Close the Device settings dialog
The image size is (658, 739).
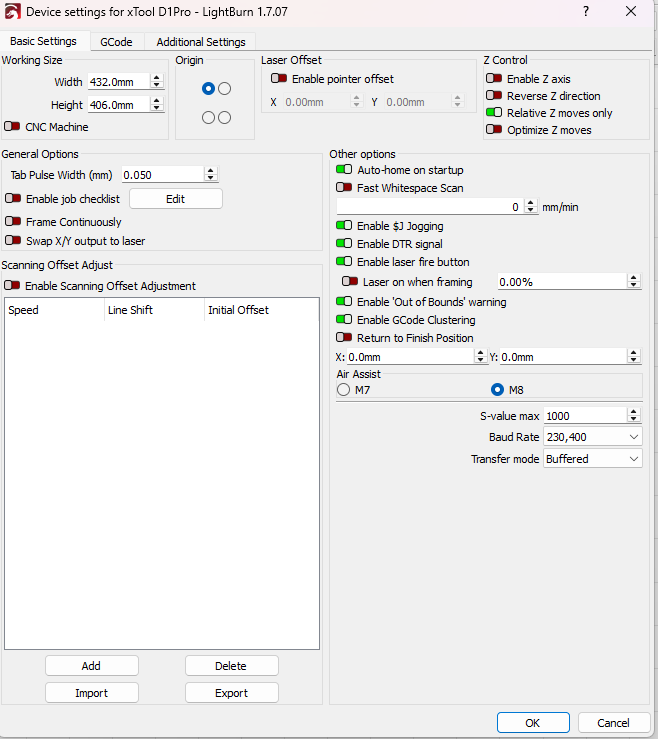[631, 11]
